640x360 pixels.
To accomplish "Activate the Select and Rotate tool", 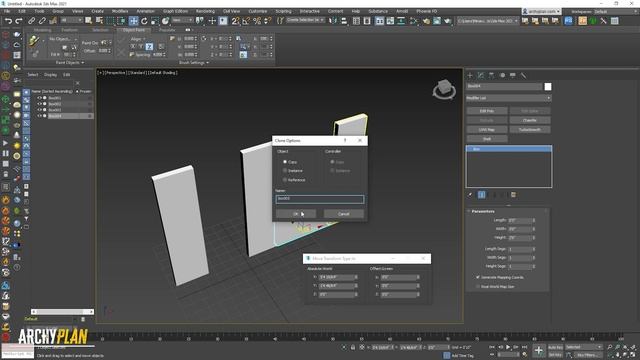I will coord(144,21).
